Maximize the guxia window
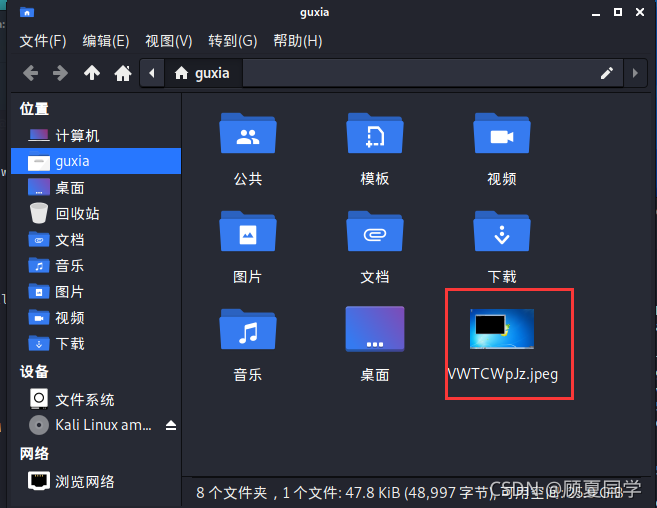657x508 pixels. (618, 12)
